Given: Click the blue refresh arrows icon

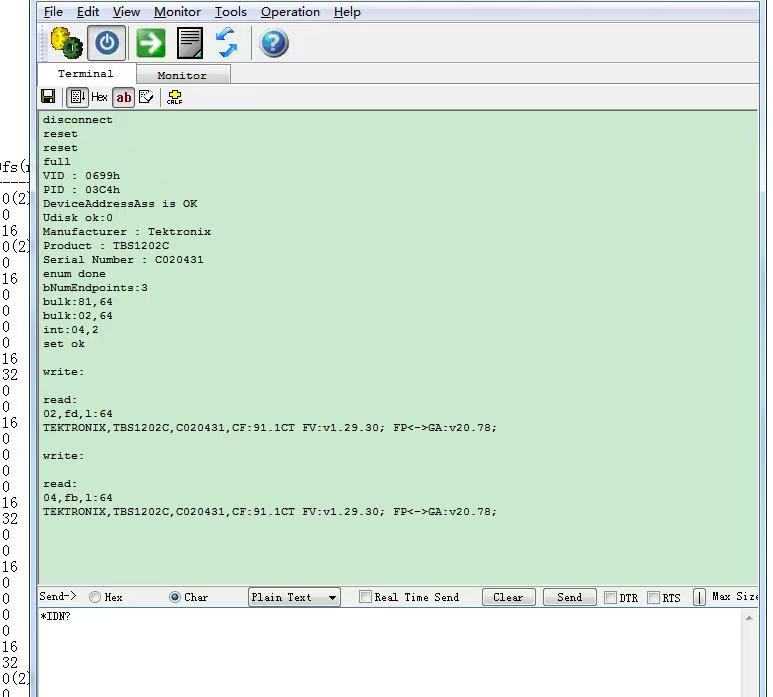Looking at the screenshot, I should 227,42.
